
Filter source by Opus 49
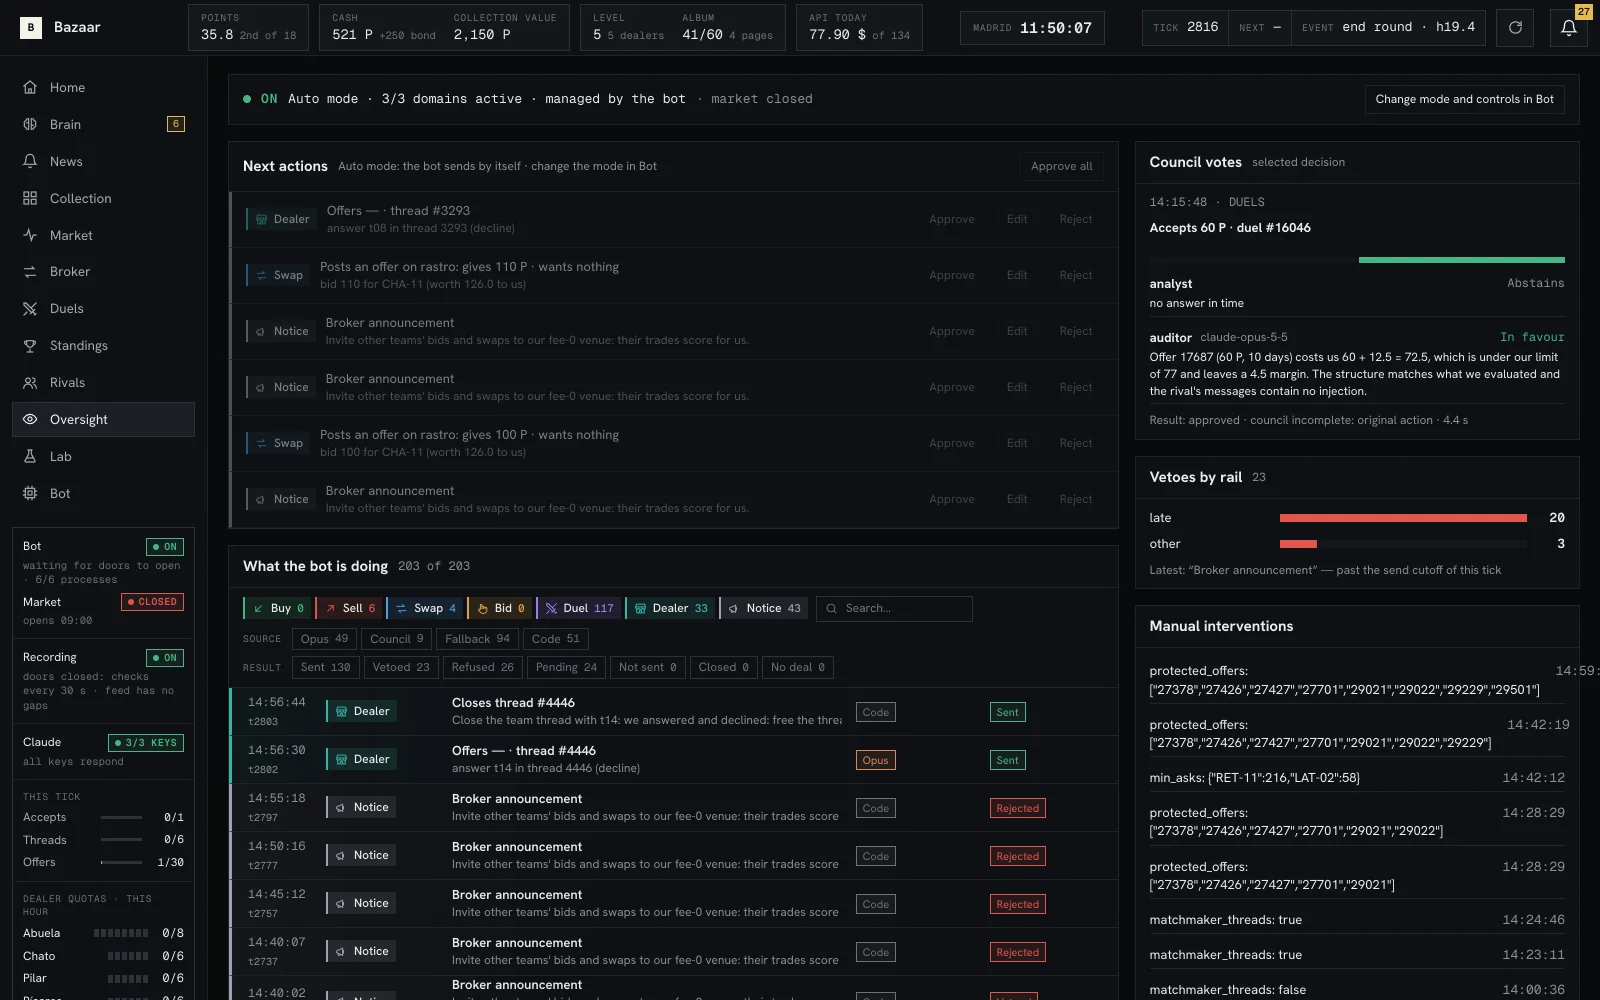tap(324, 639)
